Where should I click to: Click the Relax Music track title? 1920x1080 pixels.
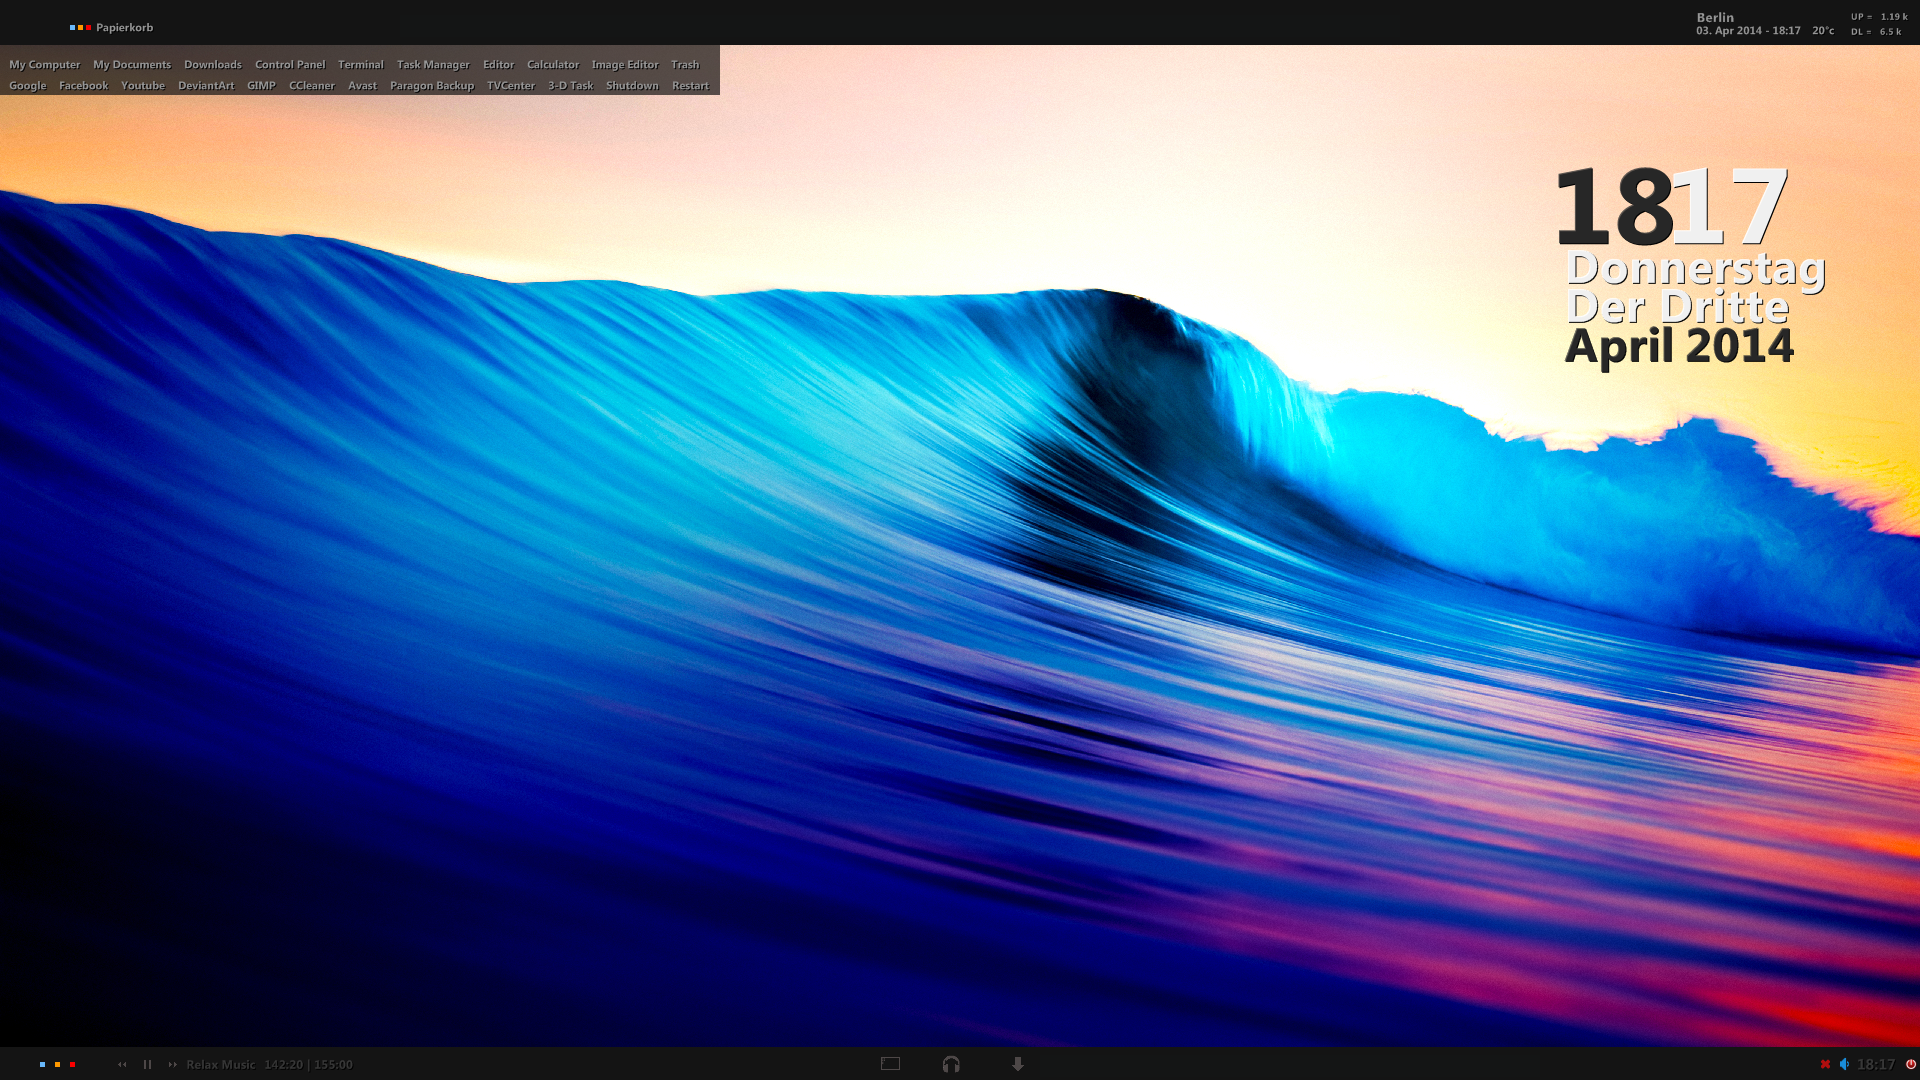click(221, 1064)
